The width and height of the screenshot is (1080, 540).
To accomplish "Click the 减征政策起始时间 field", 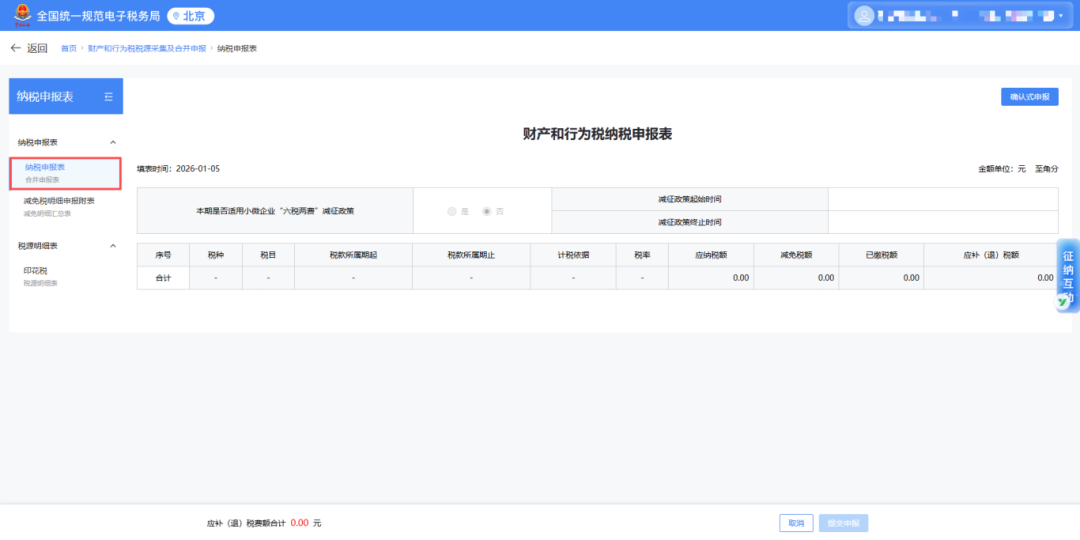I will [942, 199].
